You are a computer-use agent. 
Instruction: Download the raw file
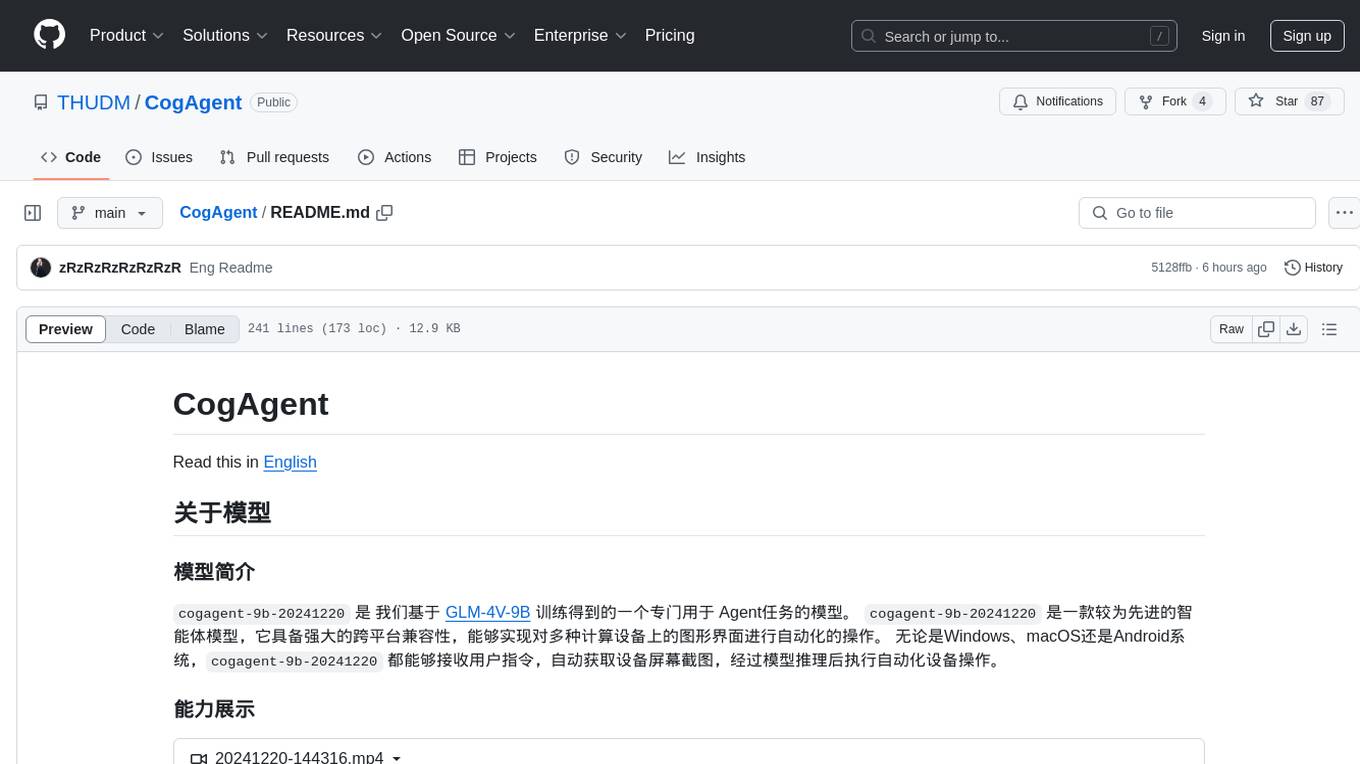pyautogui.click(x=1294, y=329)
